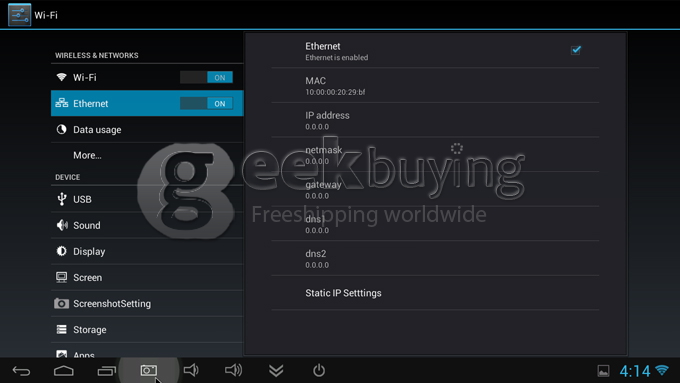This screenshot has height=383, width=680.
Task: Tap the Back arrow in navigation bar
Action: click(x=21, y=371)
